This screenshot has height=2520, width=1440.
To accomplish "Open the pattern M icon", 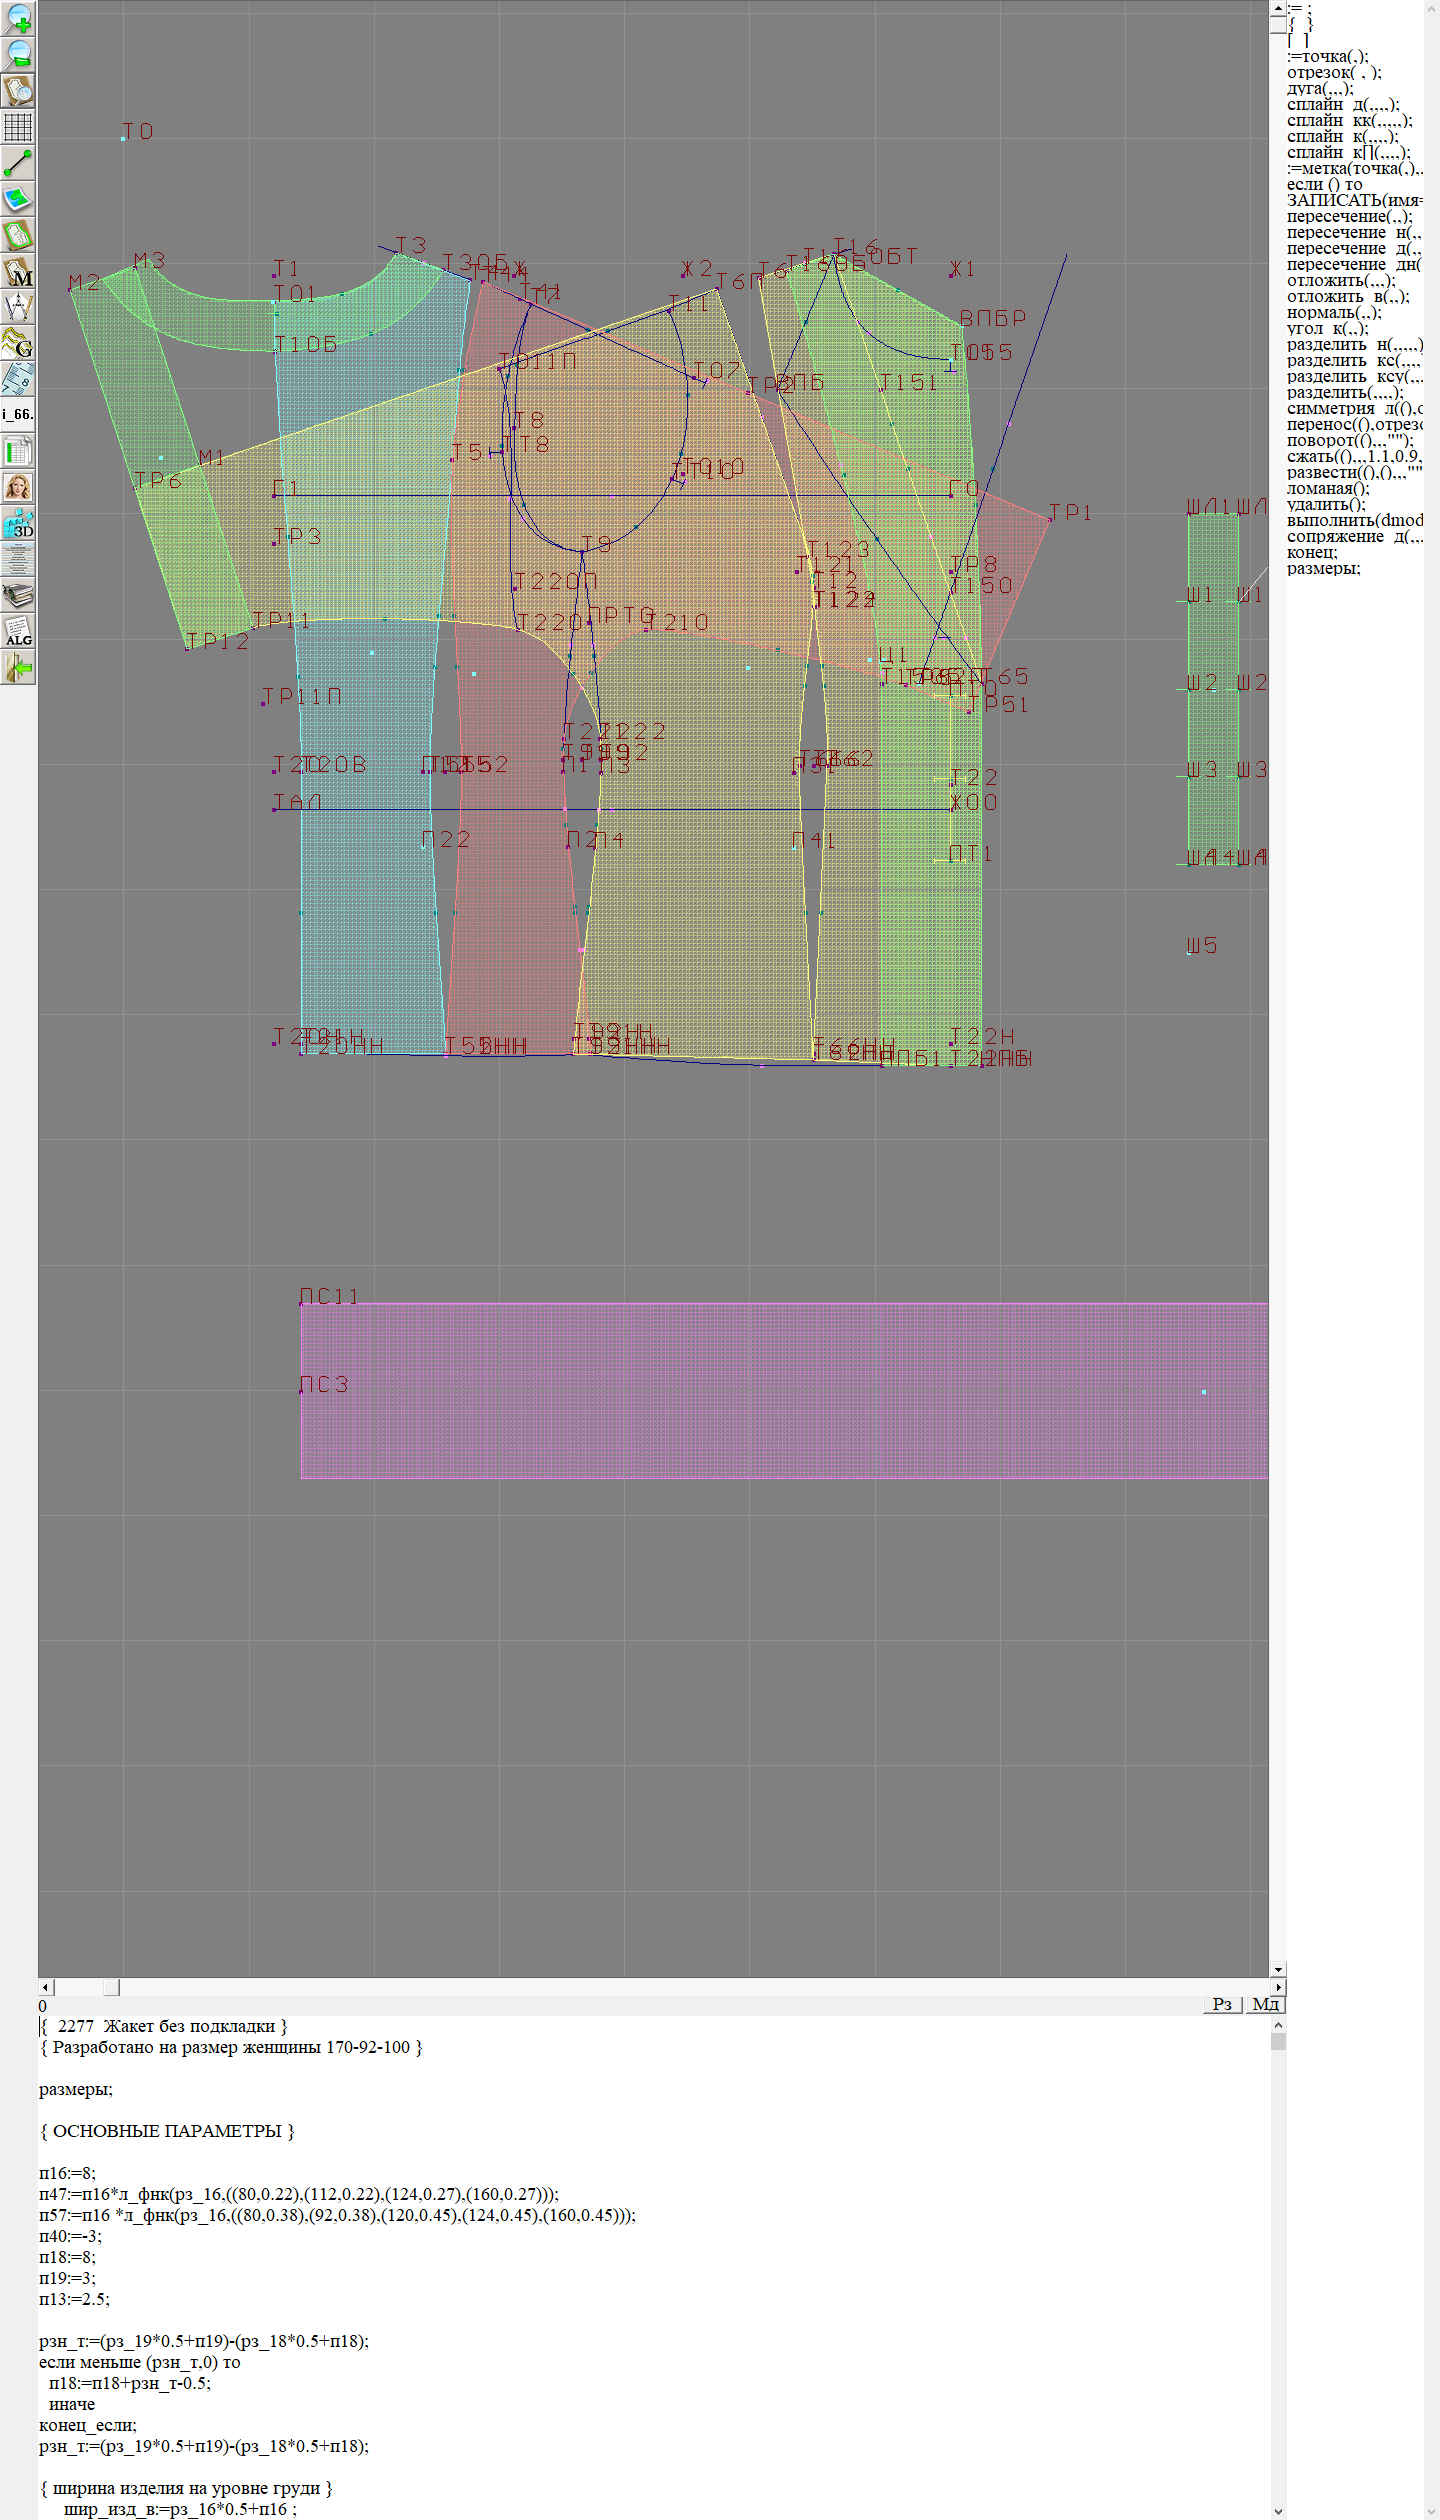I will click(x=18, y=272).
